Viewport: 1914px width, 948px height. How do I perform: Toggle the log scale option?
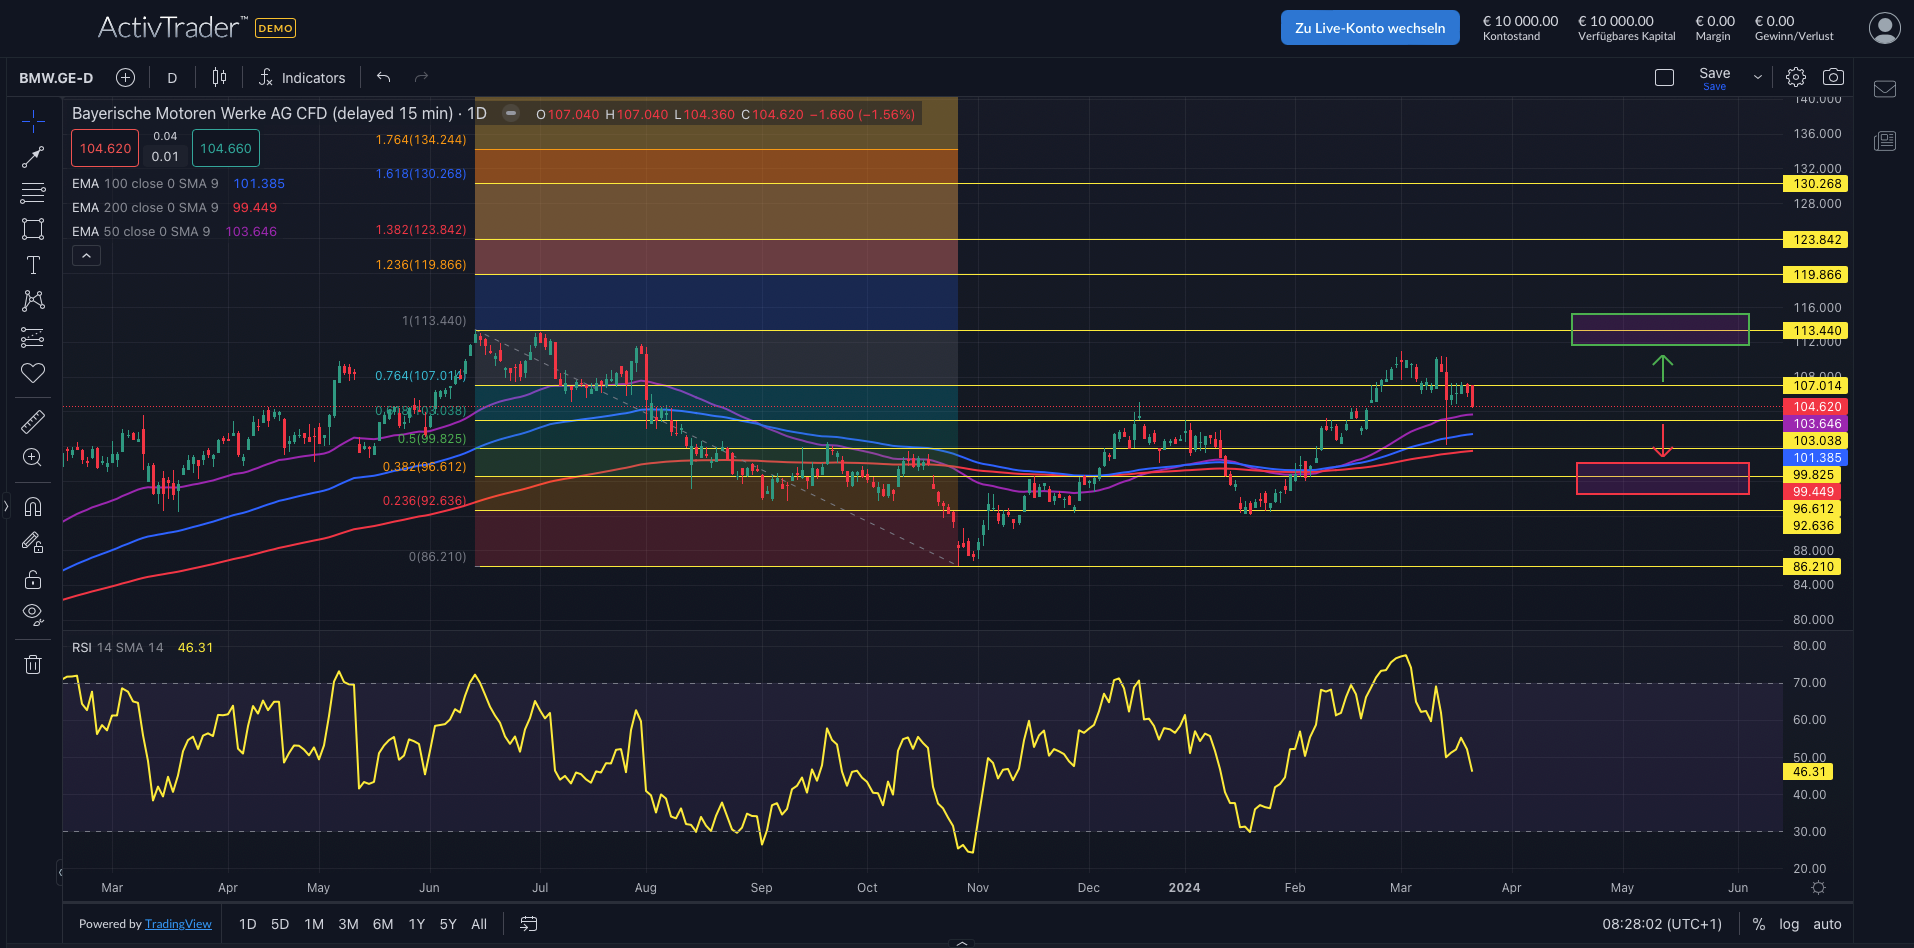(1789, 924)
